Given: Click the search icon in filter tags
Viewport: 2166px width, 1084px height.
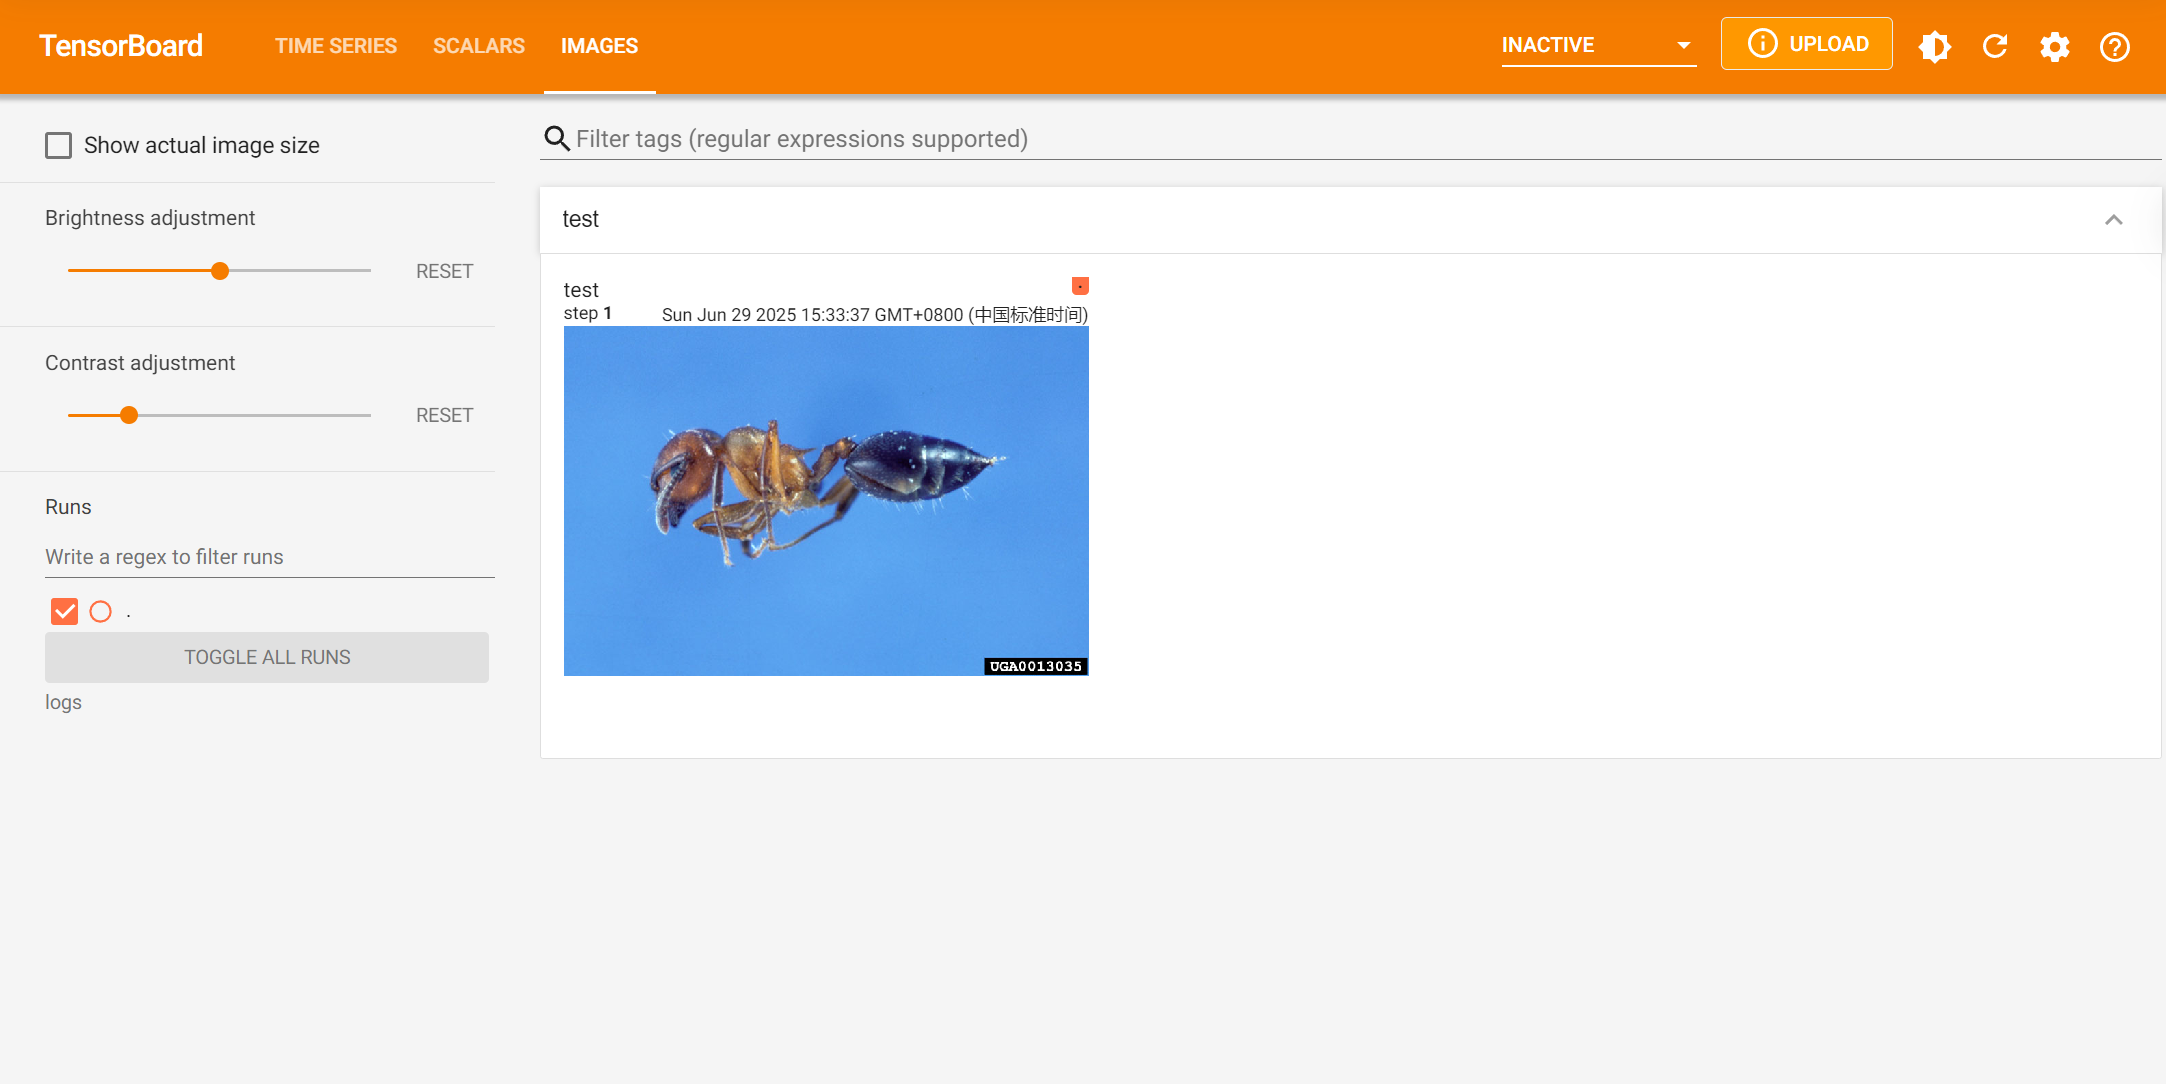Looking at the screenshot, I should click(556, 139).
